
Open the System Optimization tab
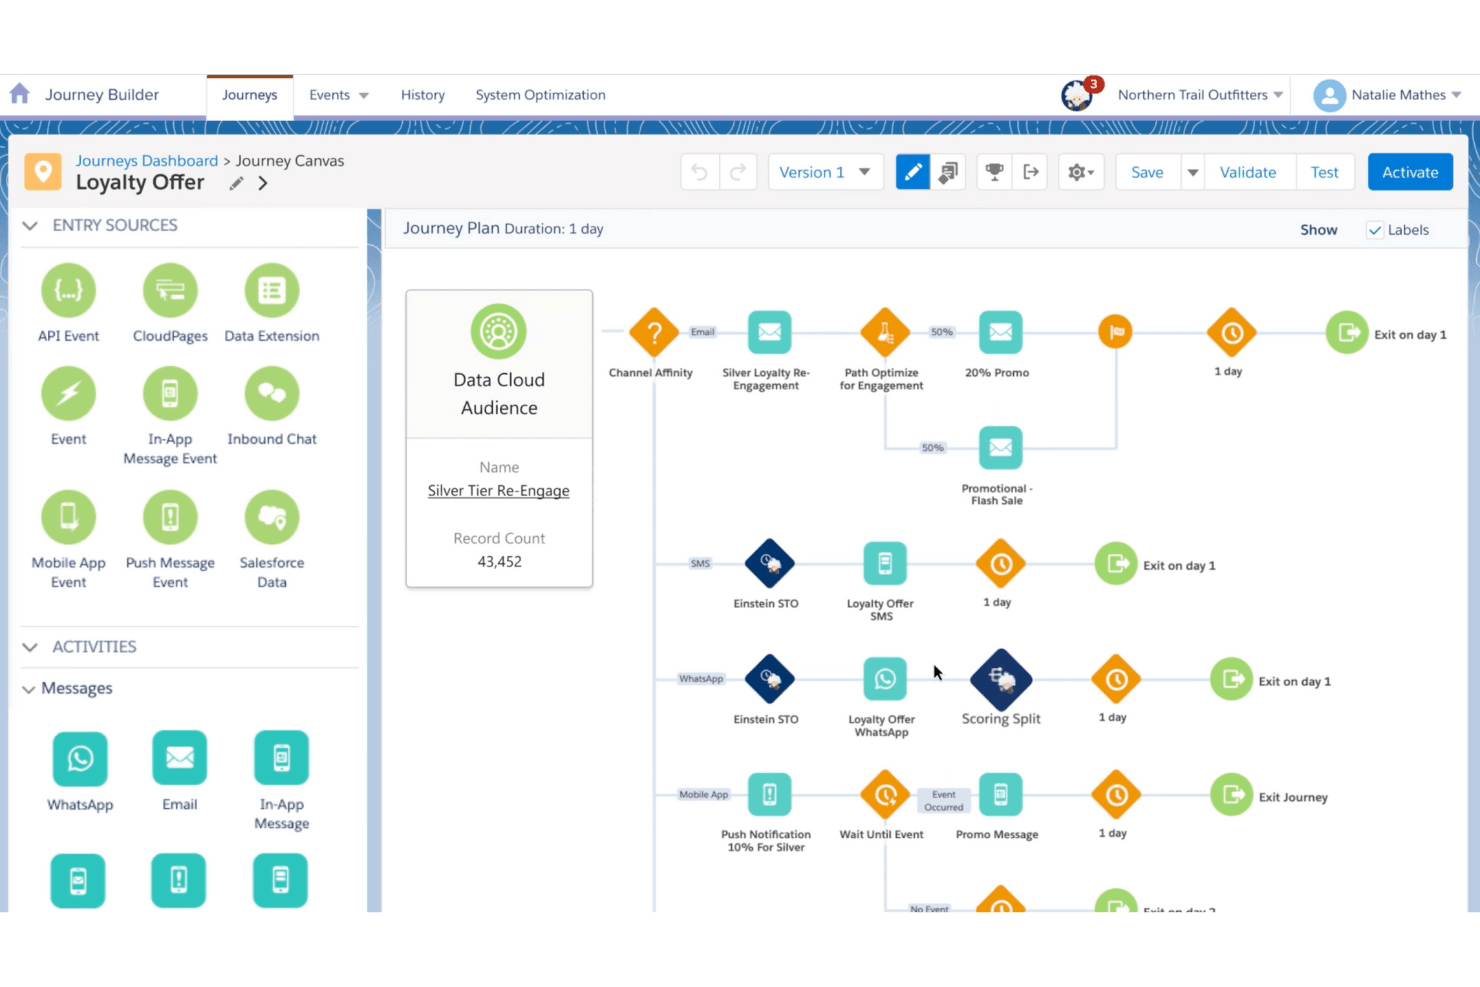[x=540, y=95]
